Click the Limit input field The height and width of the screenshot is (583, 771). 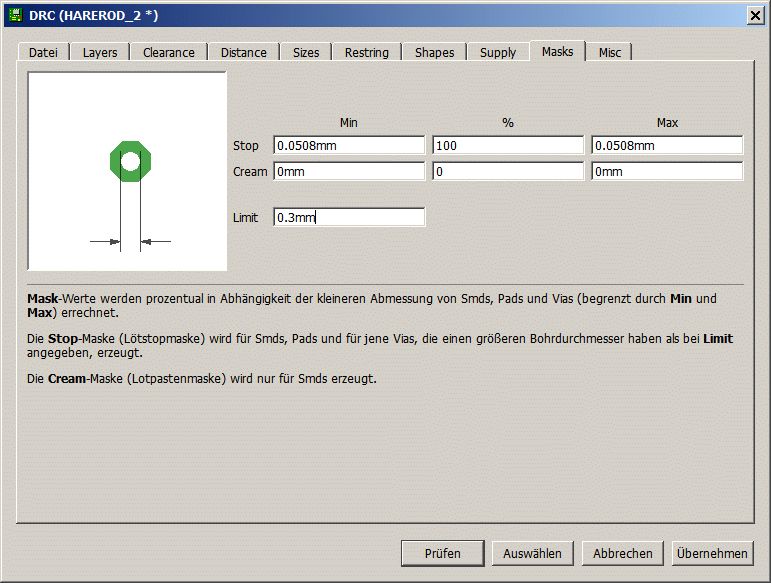(349, 217)
